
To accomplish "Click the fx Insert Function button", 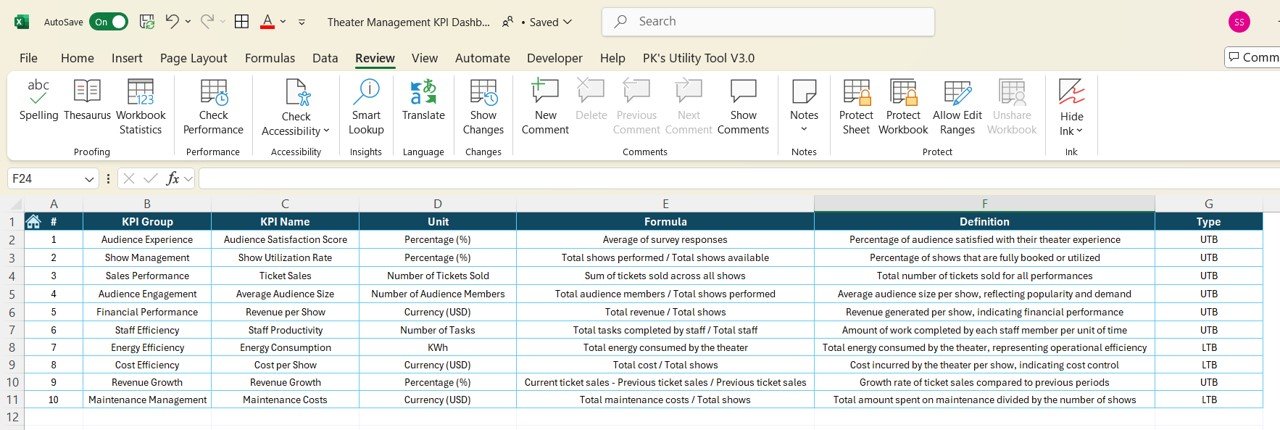I will tap(173, 178).
